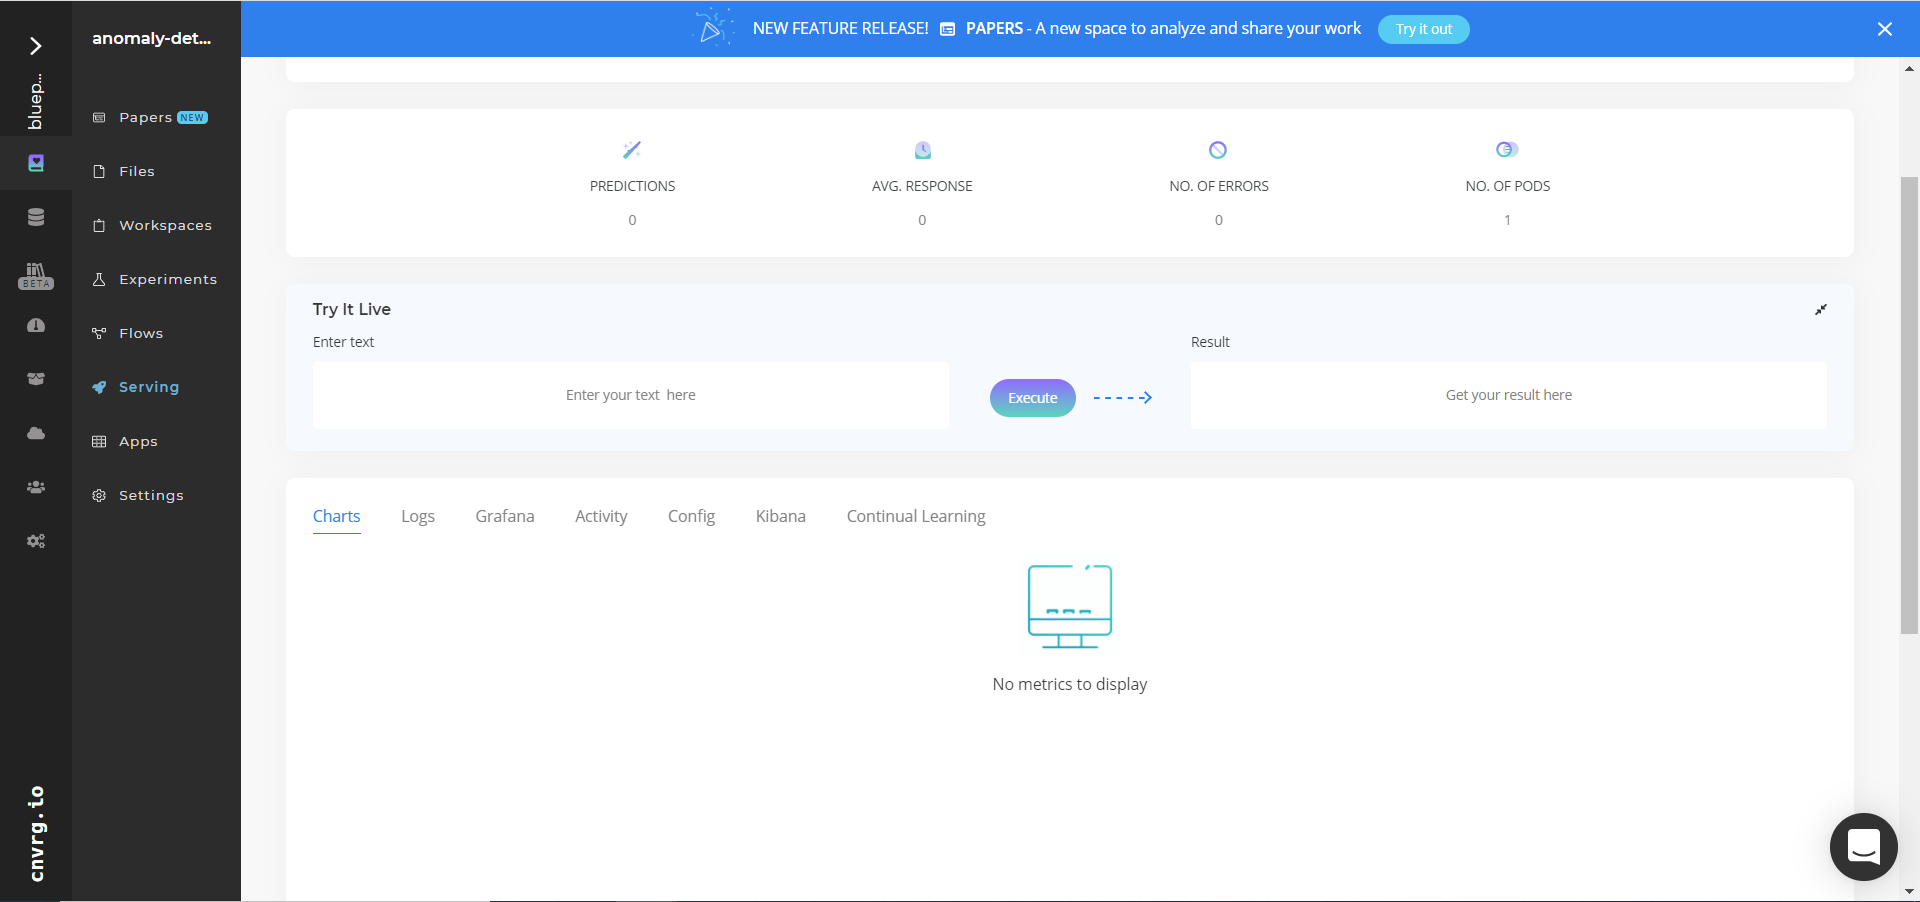The image size is (1920, 902).
Task: Click the No. of Errors icon
Action: pyautogui.click(x=1218, y=150)
